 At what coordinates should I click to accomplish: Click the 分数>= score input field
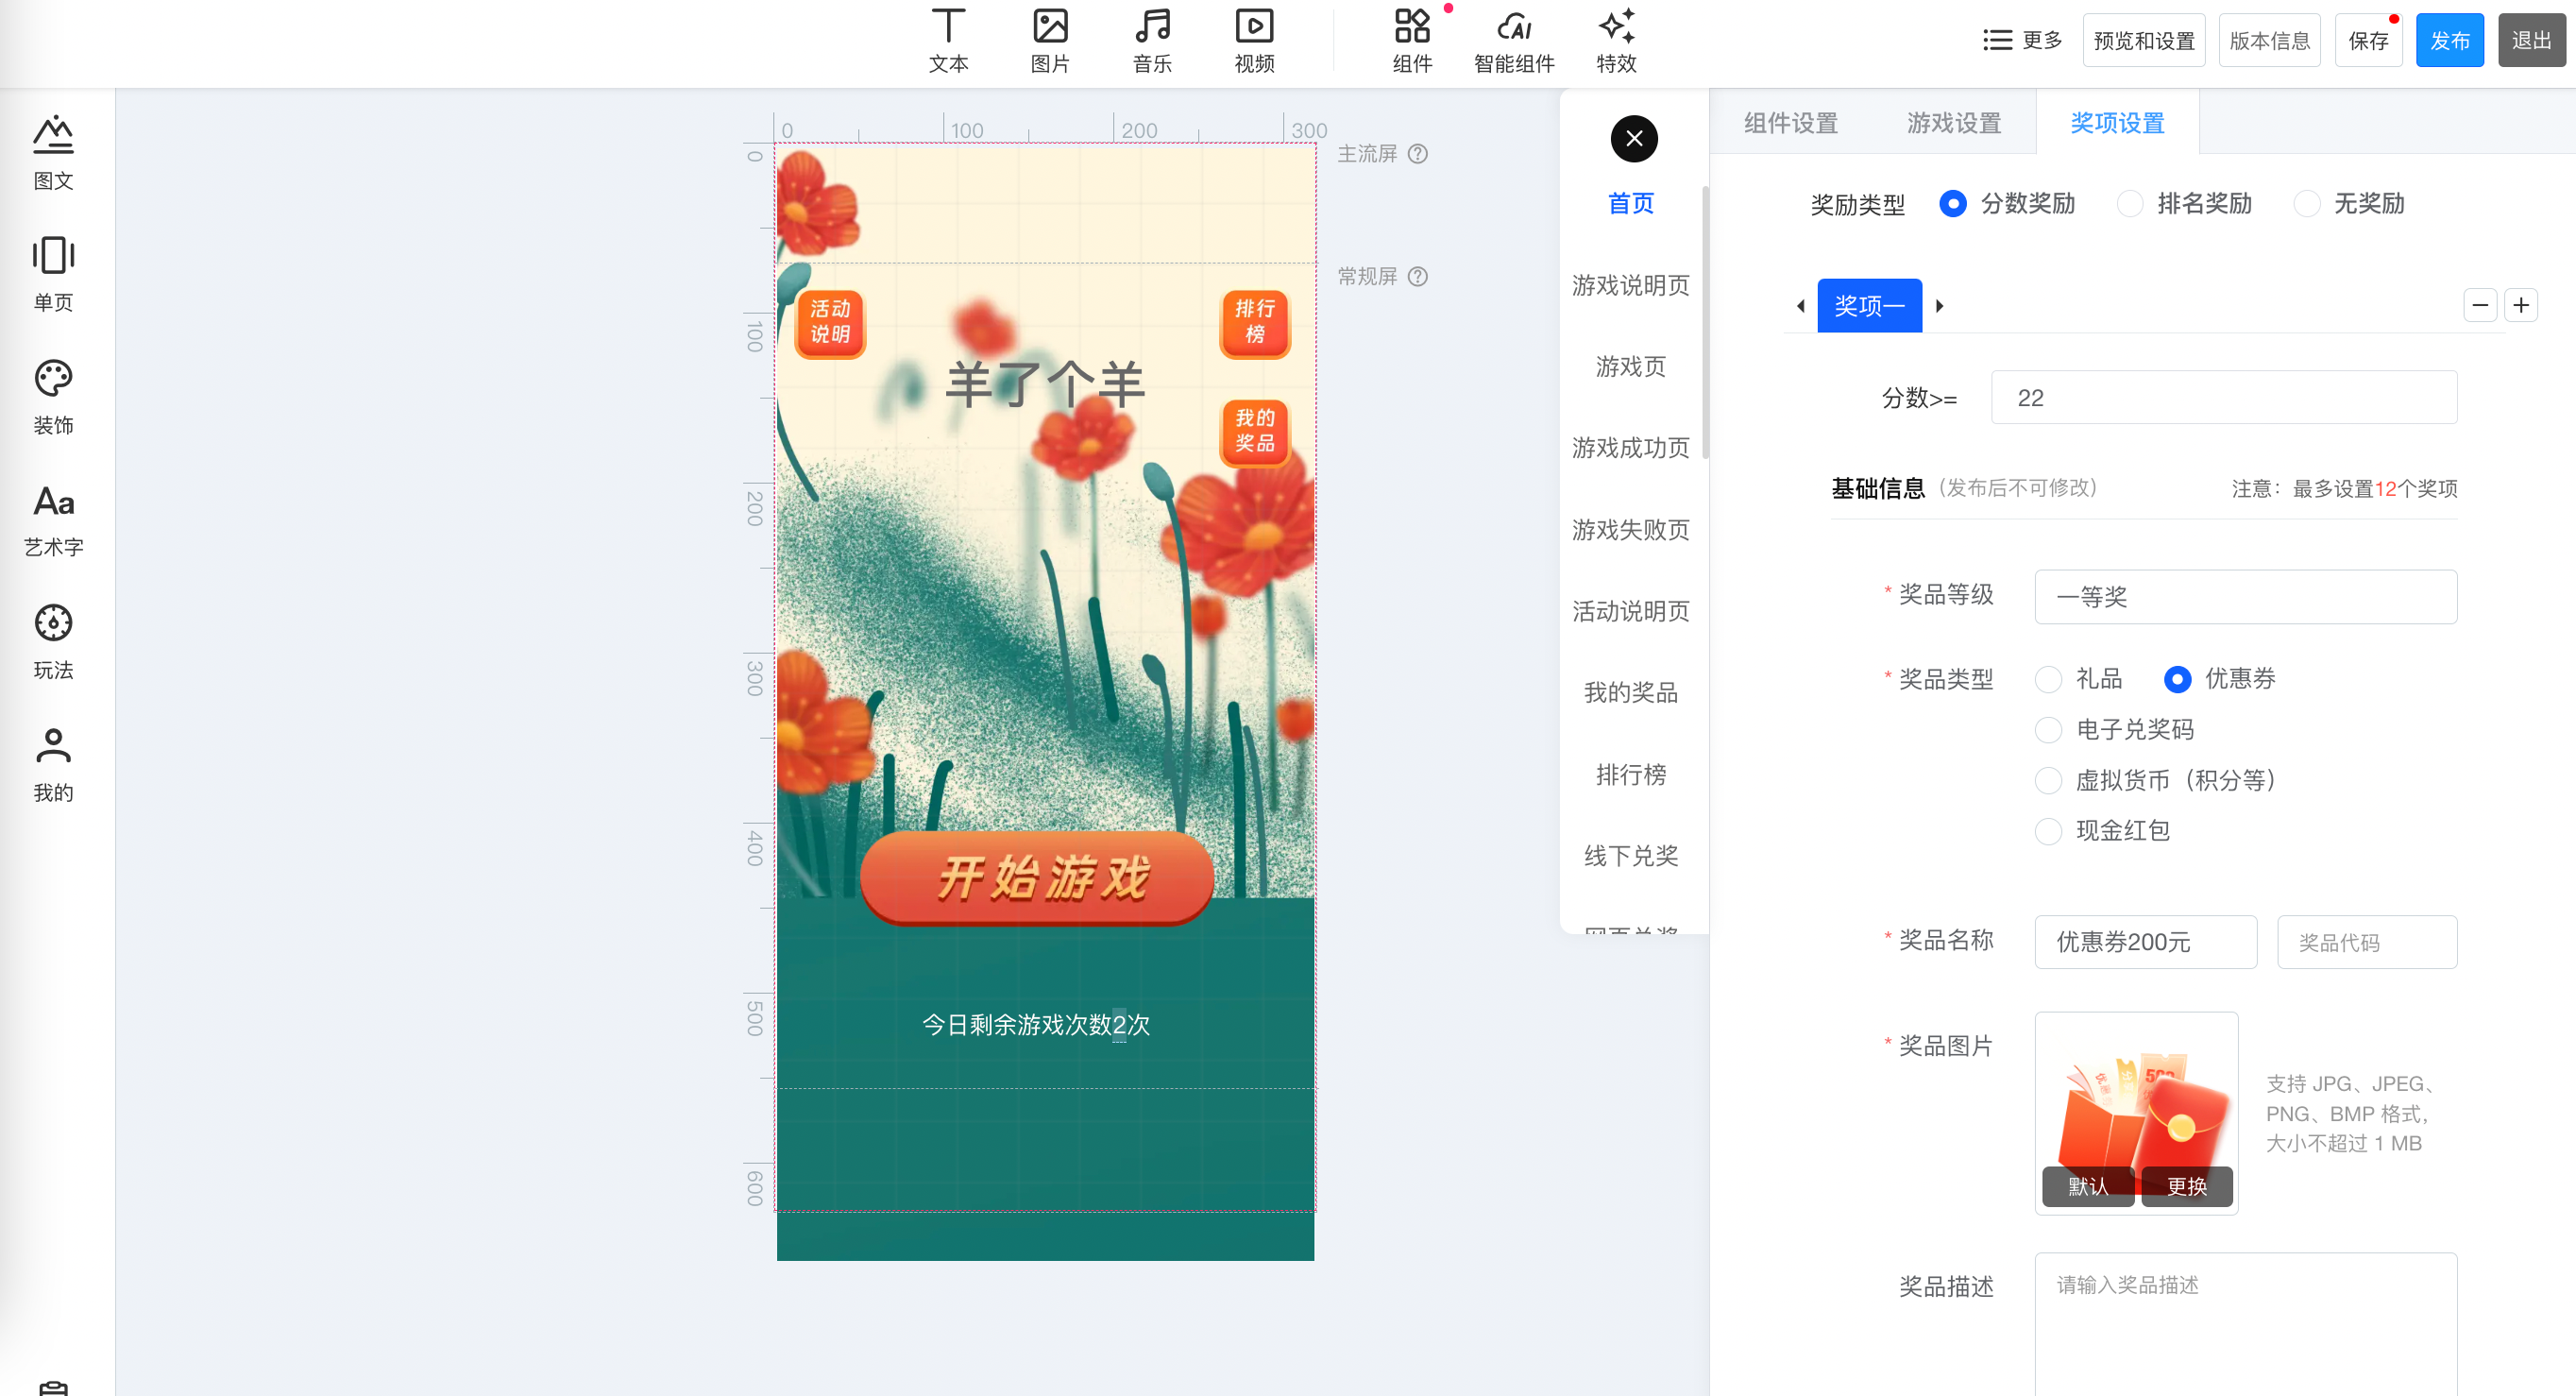(2223, 398)
